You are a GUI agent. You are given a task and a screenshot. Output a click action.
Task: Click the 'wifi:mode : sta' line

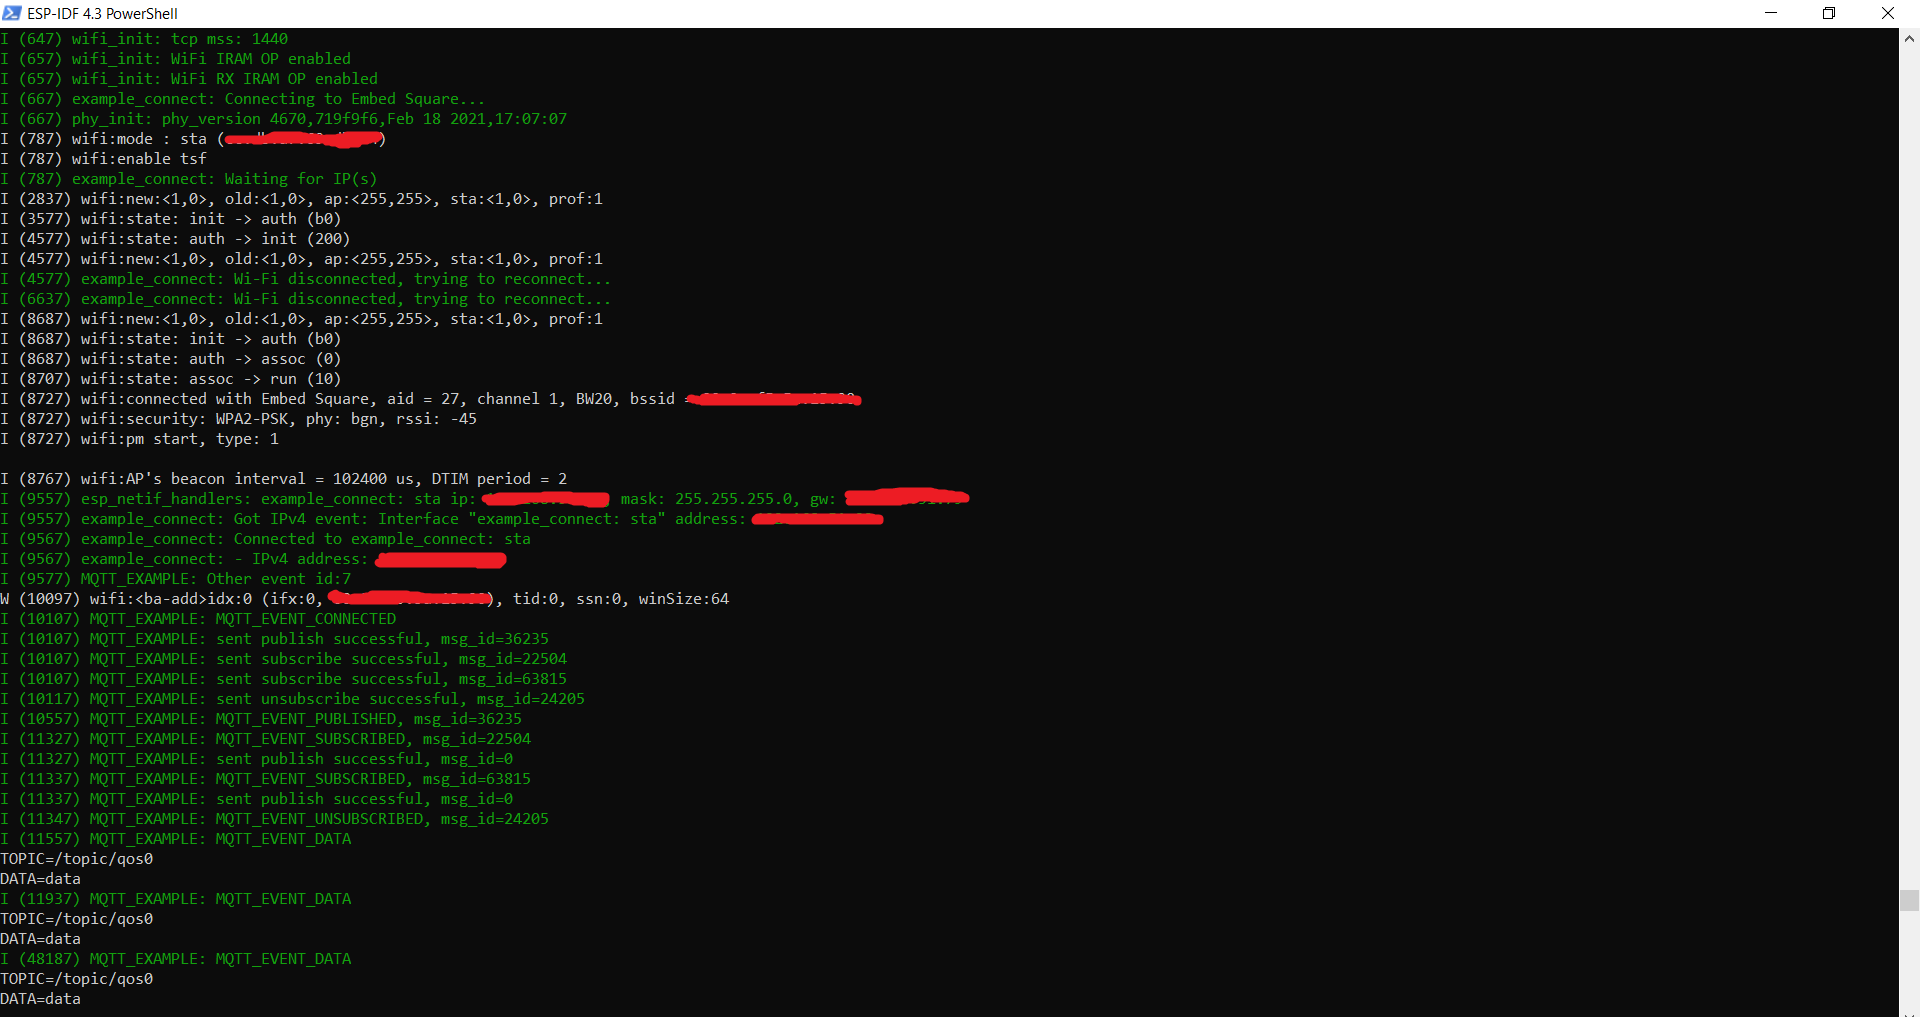(x=193, y=139)
